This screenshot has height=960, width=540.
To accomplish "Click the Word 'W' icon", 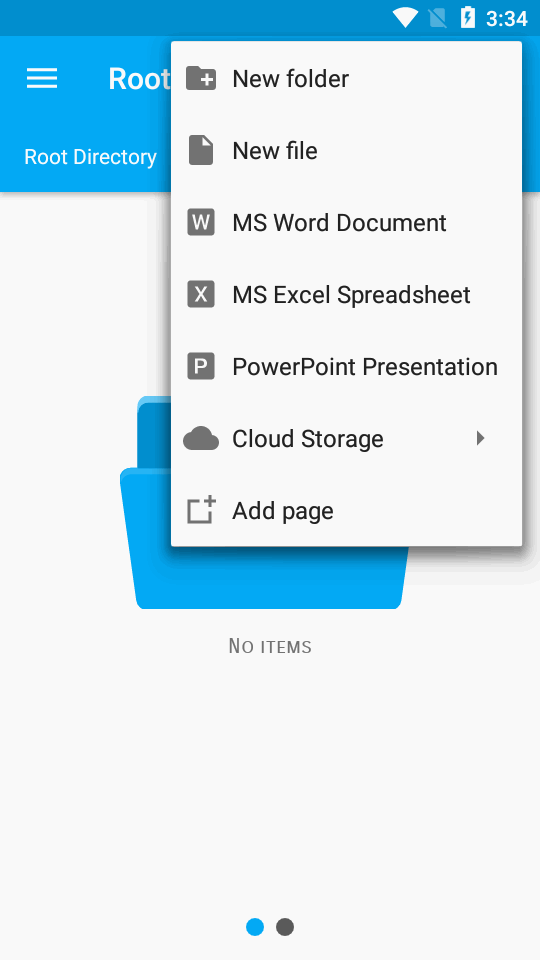I will click(201, 222).
